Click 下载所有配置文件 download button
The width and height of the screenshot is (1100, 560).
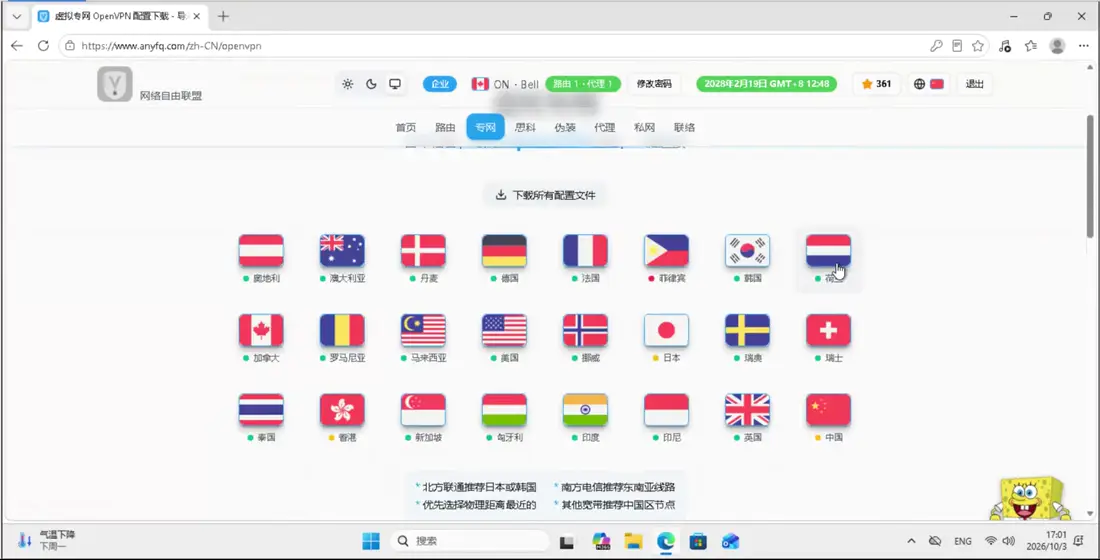[x=545, y=195]
